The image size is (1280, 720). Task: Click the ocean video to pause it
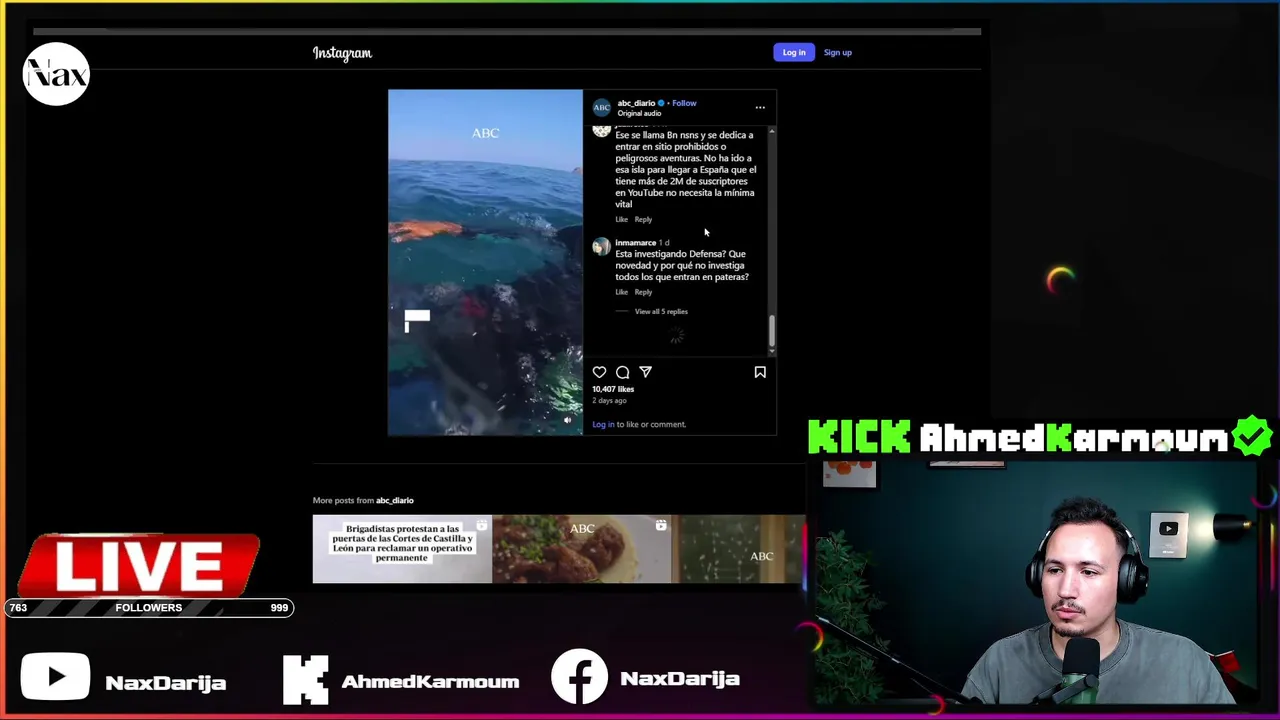pyautogui.click(x=485, y=262)
